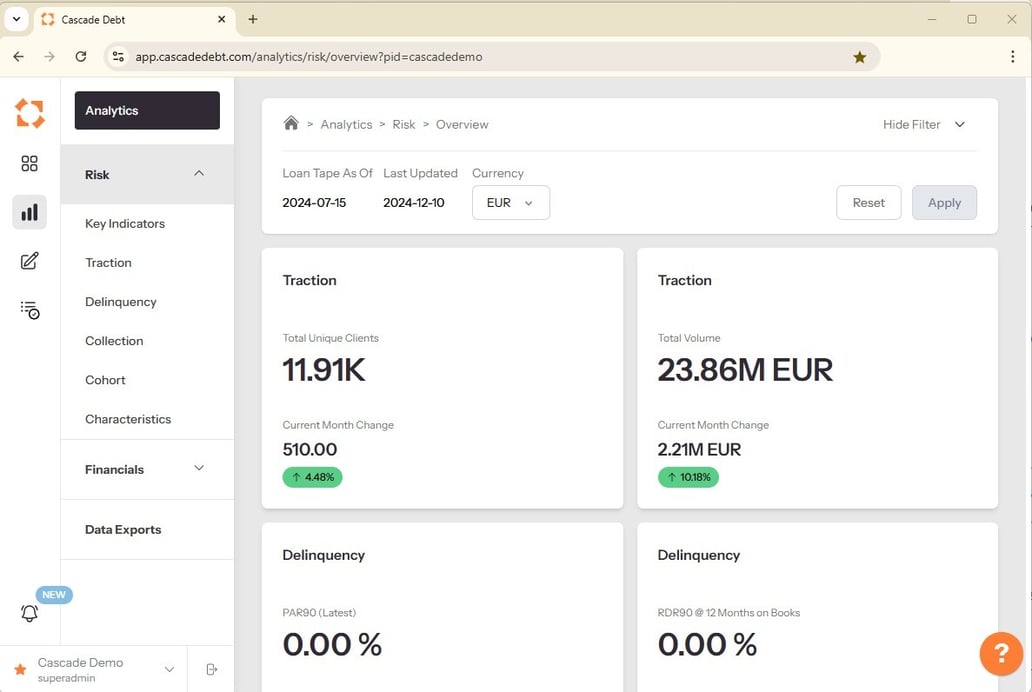
Task: Click the logout icon beside Cascade Demo
Action: point(211,669)
